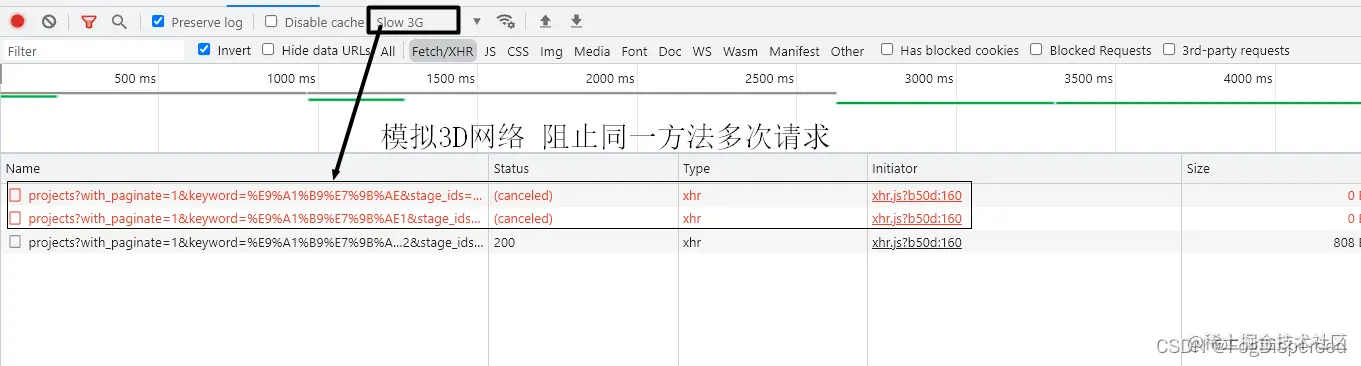Viewport: 1361px width, 366px height.
Task: Select the Font filter type
Action: click(634, 51)
